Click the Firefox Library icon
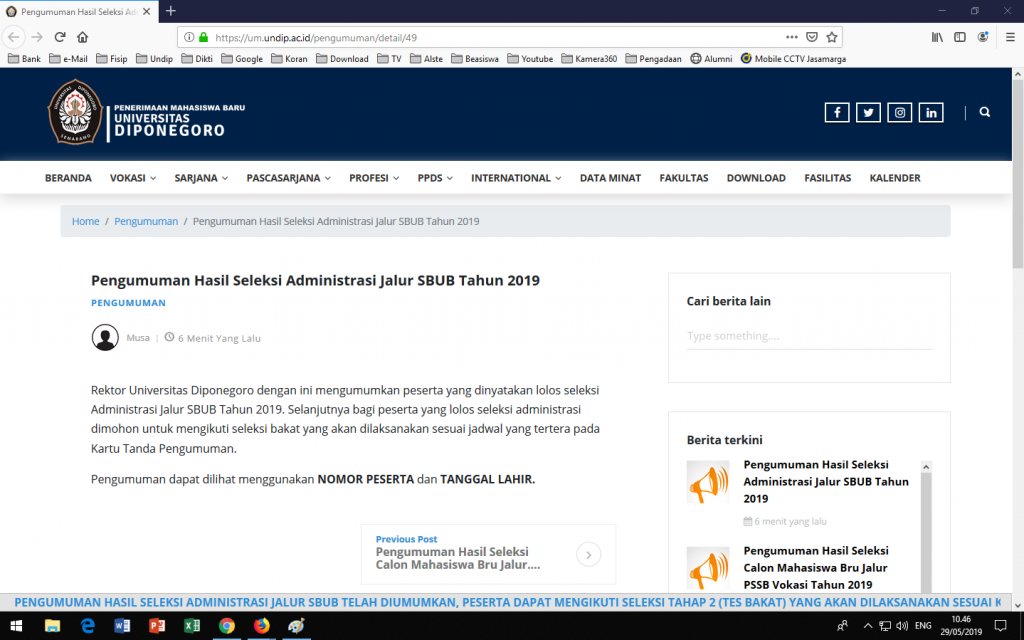 [936, 36]
